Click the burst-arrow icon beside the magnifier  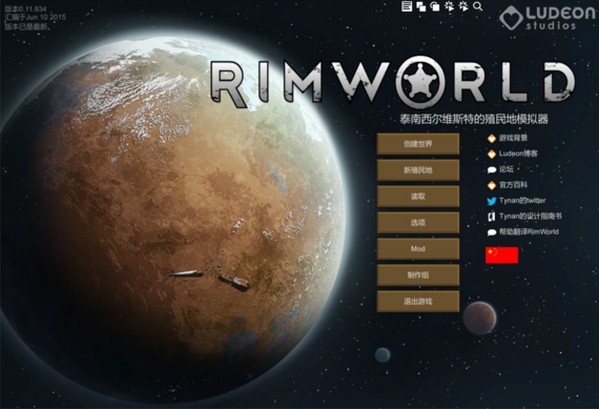[463, 6]
